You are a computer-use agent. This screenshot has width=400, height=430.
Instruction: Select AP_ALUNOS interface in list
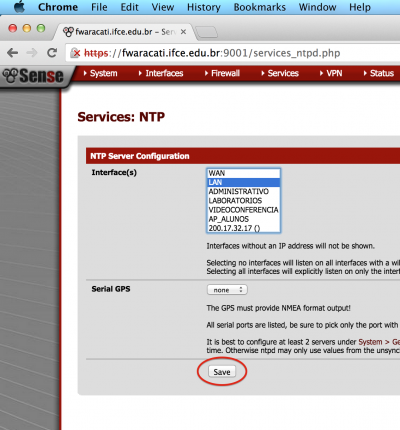pyautogui.click(x=243, y=219)
